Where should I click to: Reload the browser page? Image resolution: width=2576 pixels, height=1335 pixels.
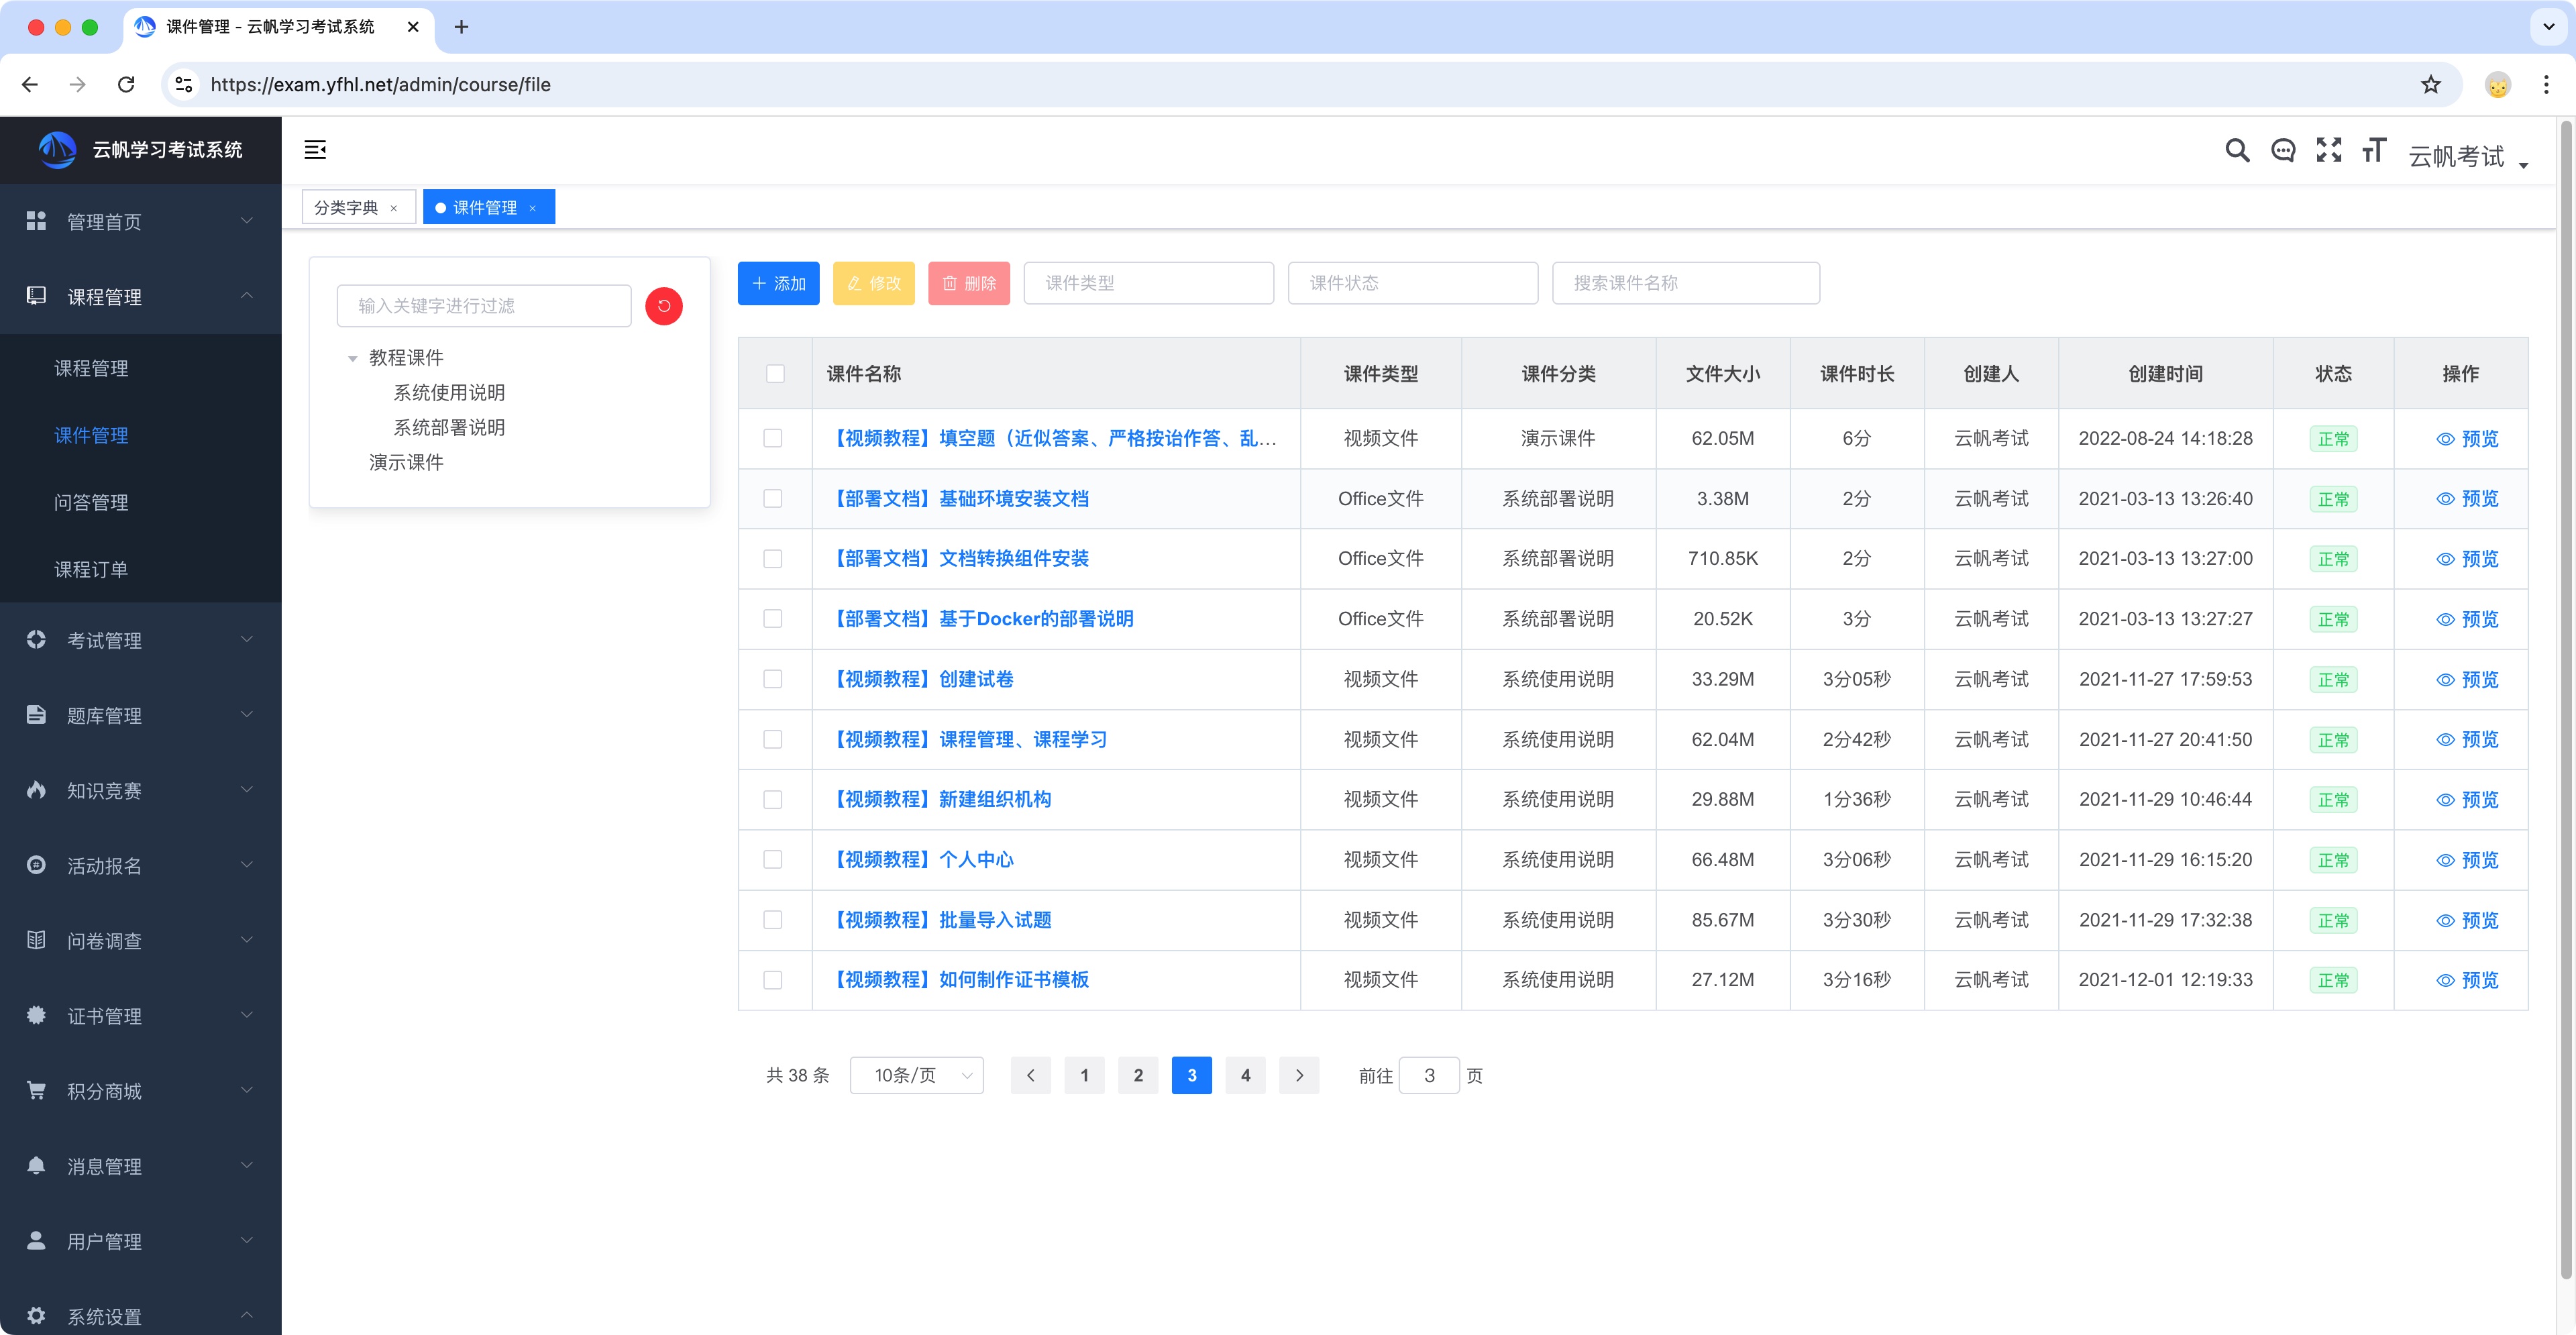click(x=126, y=85)
